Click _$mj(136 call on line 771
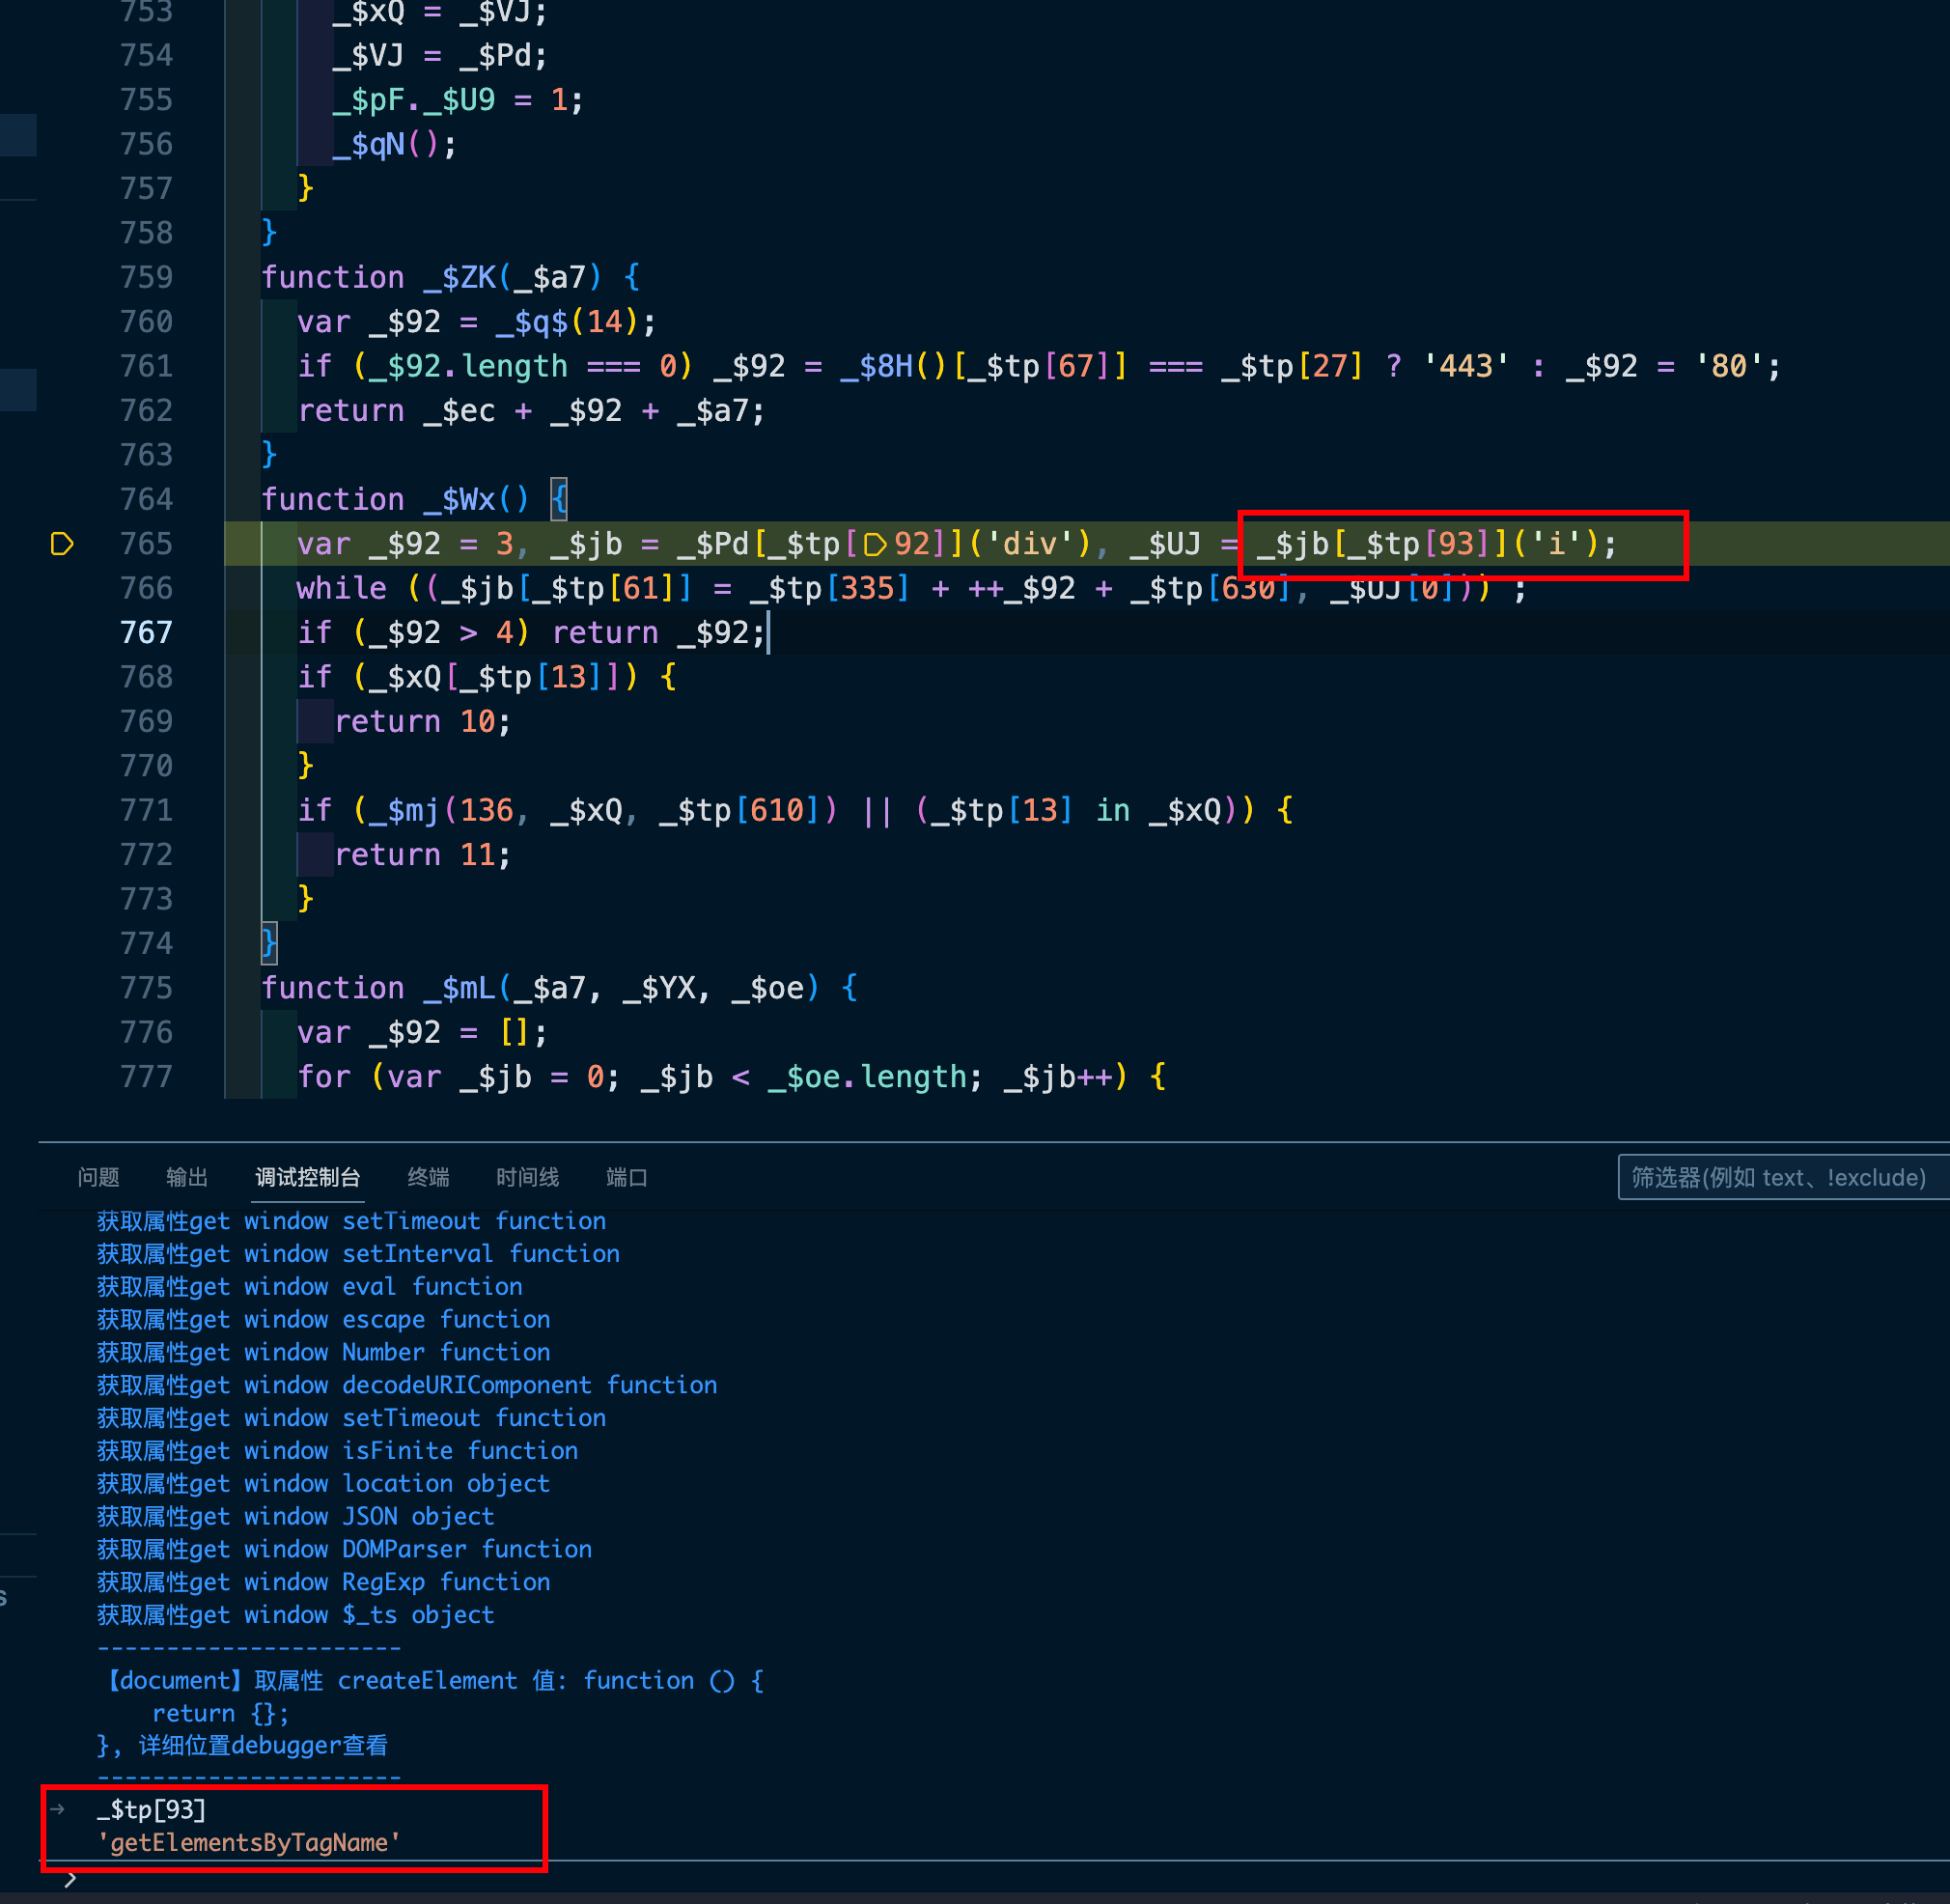The height and width of the screenshot is (1904, 1950). [441, 810]
